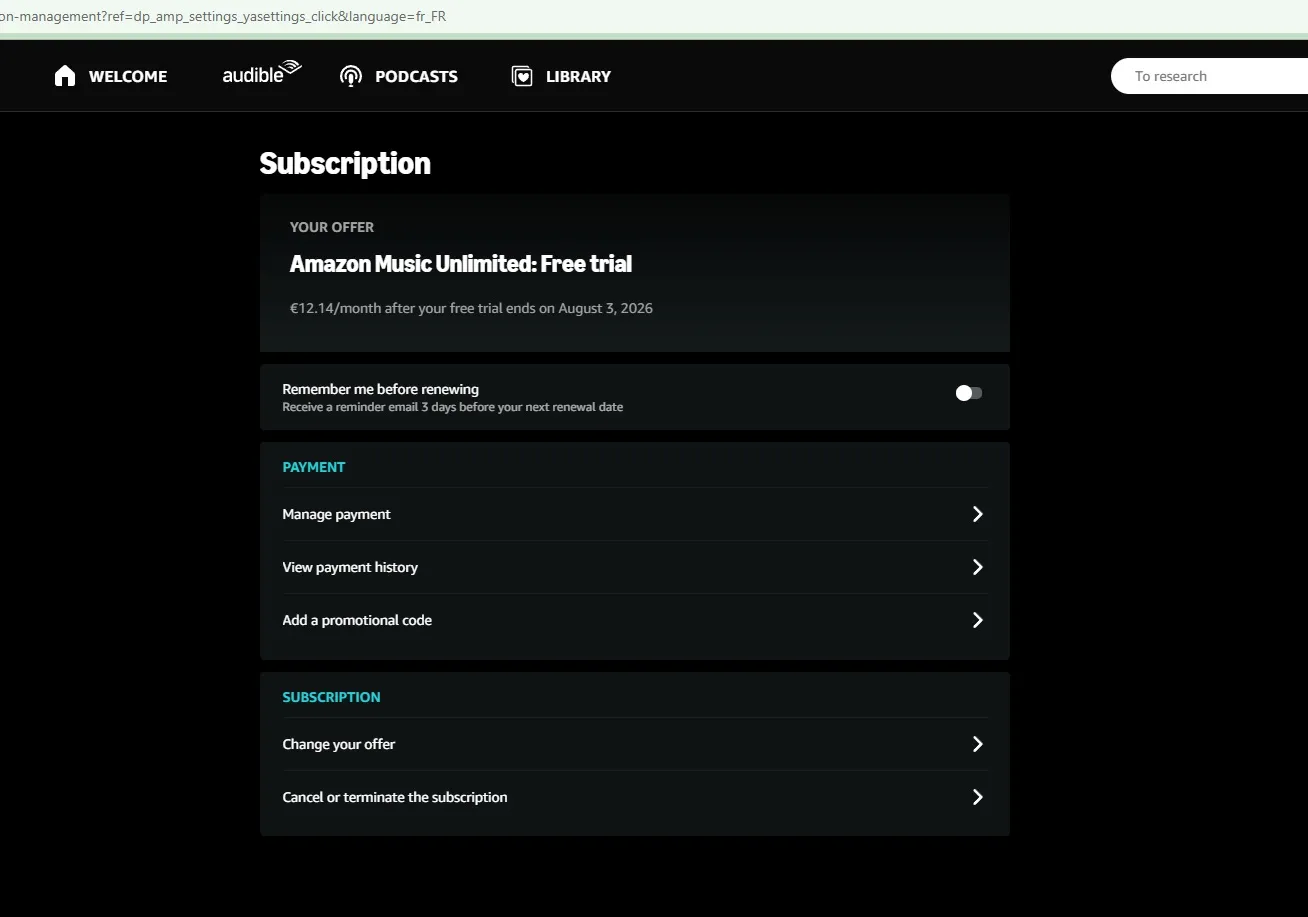Click chevron beside Add a promotional code

click(978, 620)
